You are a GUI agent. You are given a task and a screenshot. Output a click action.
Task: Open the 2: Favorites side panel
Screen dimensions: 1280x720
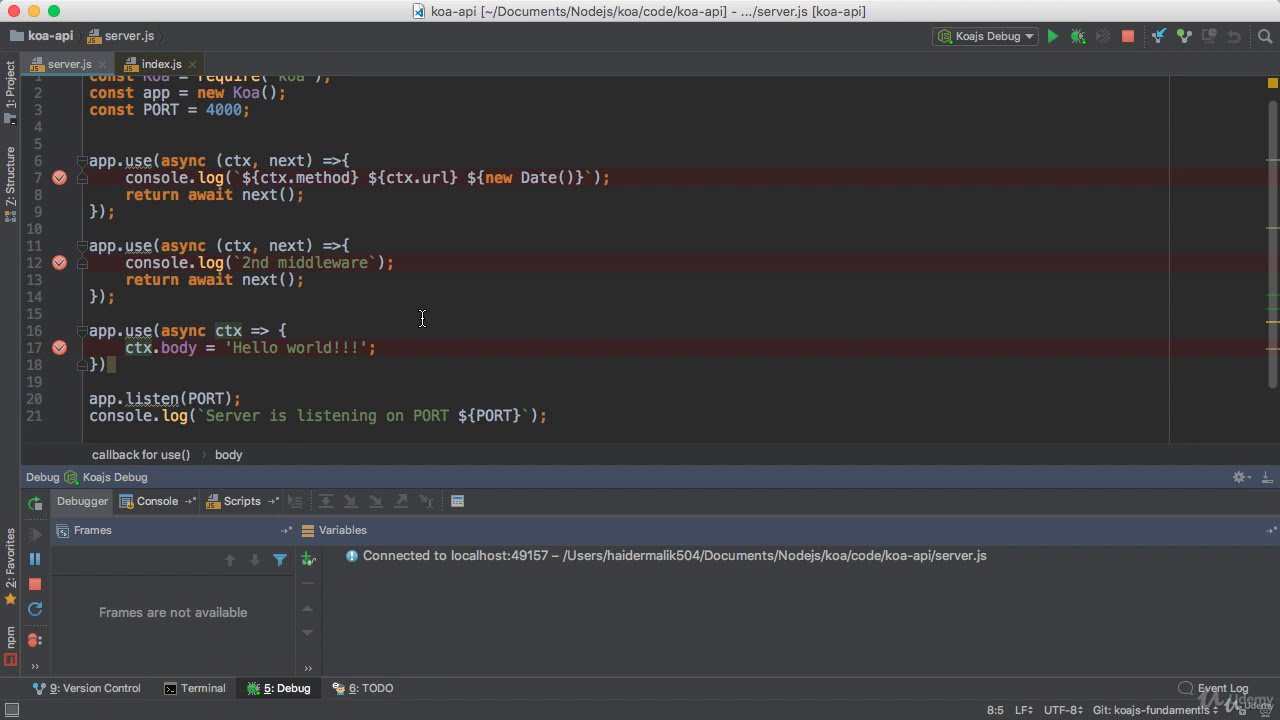pyautogui.click(x=10, y=567)
